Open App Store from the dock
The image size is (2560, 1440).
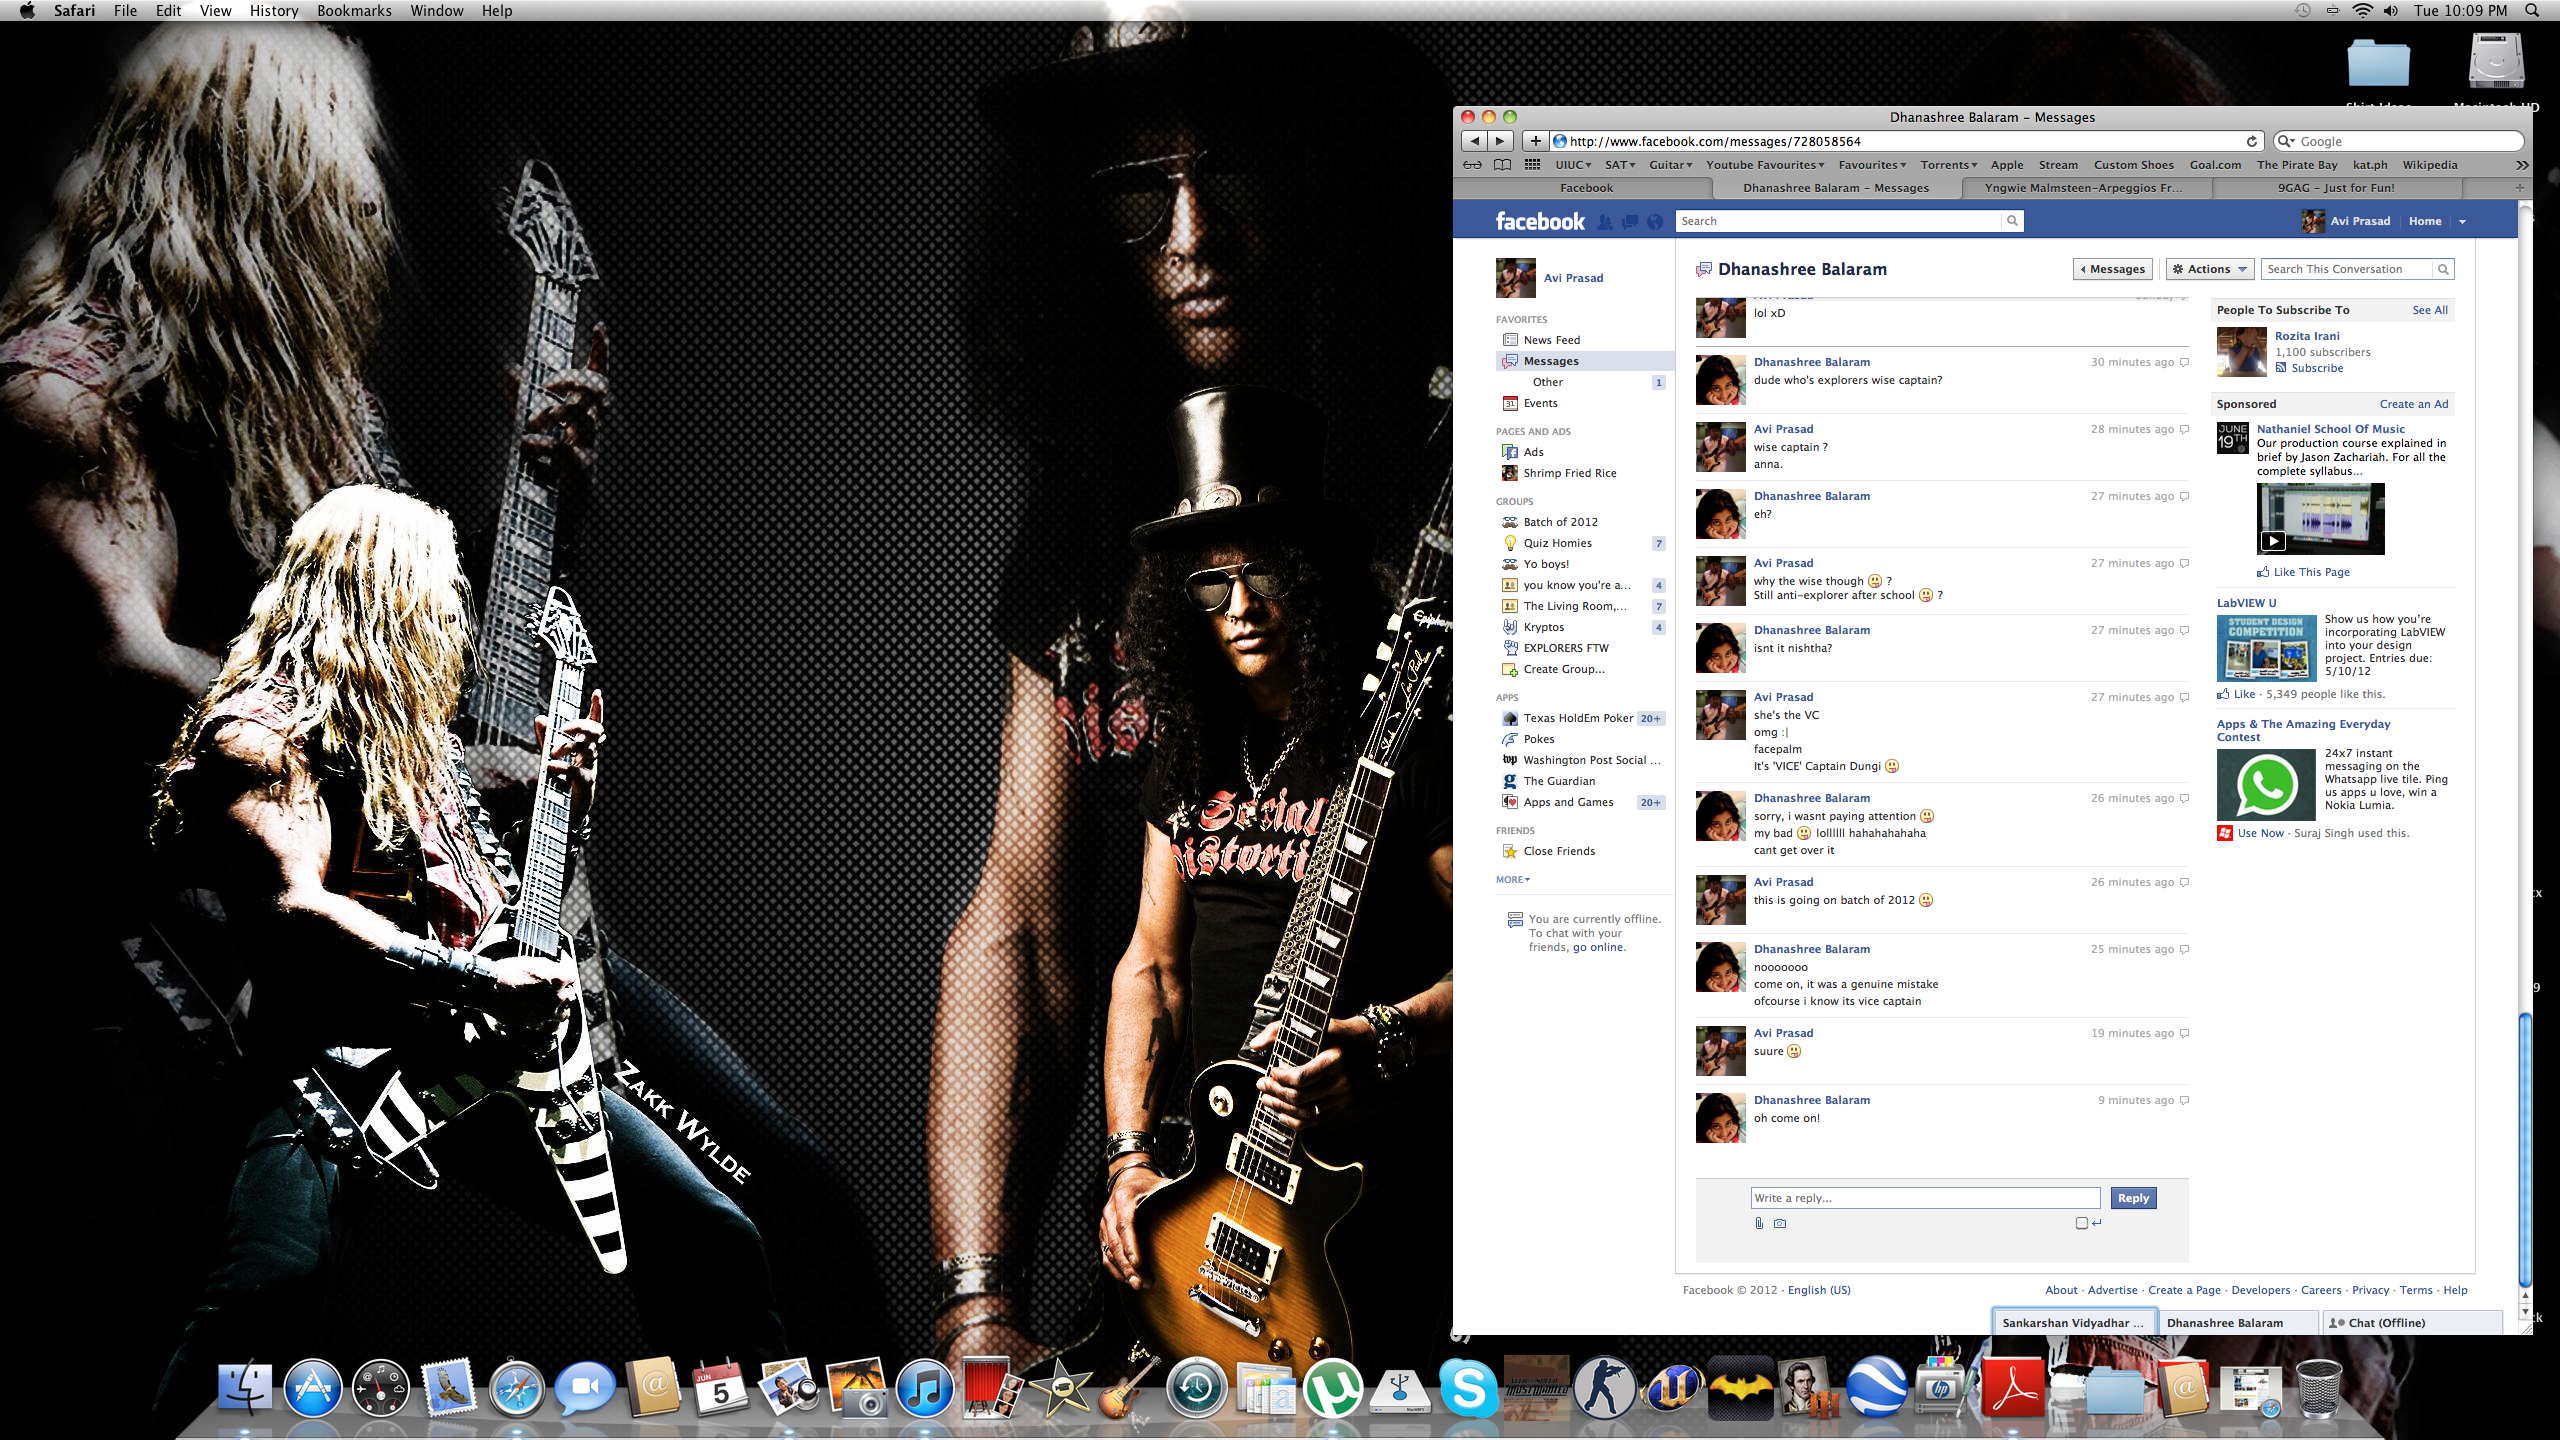pyautogui.click(x=313, y=1388)
